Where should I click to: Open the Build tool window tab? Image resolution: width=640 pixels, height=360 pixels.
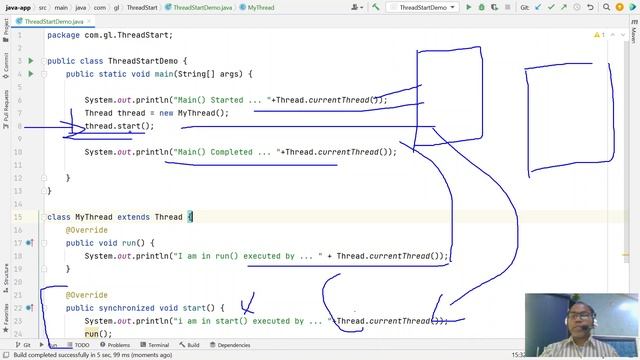click(x=189, y=345)
